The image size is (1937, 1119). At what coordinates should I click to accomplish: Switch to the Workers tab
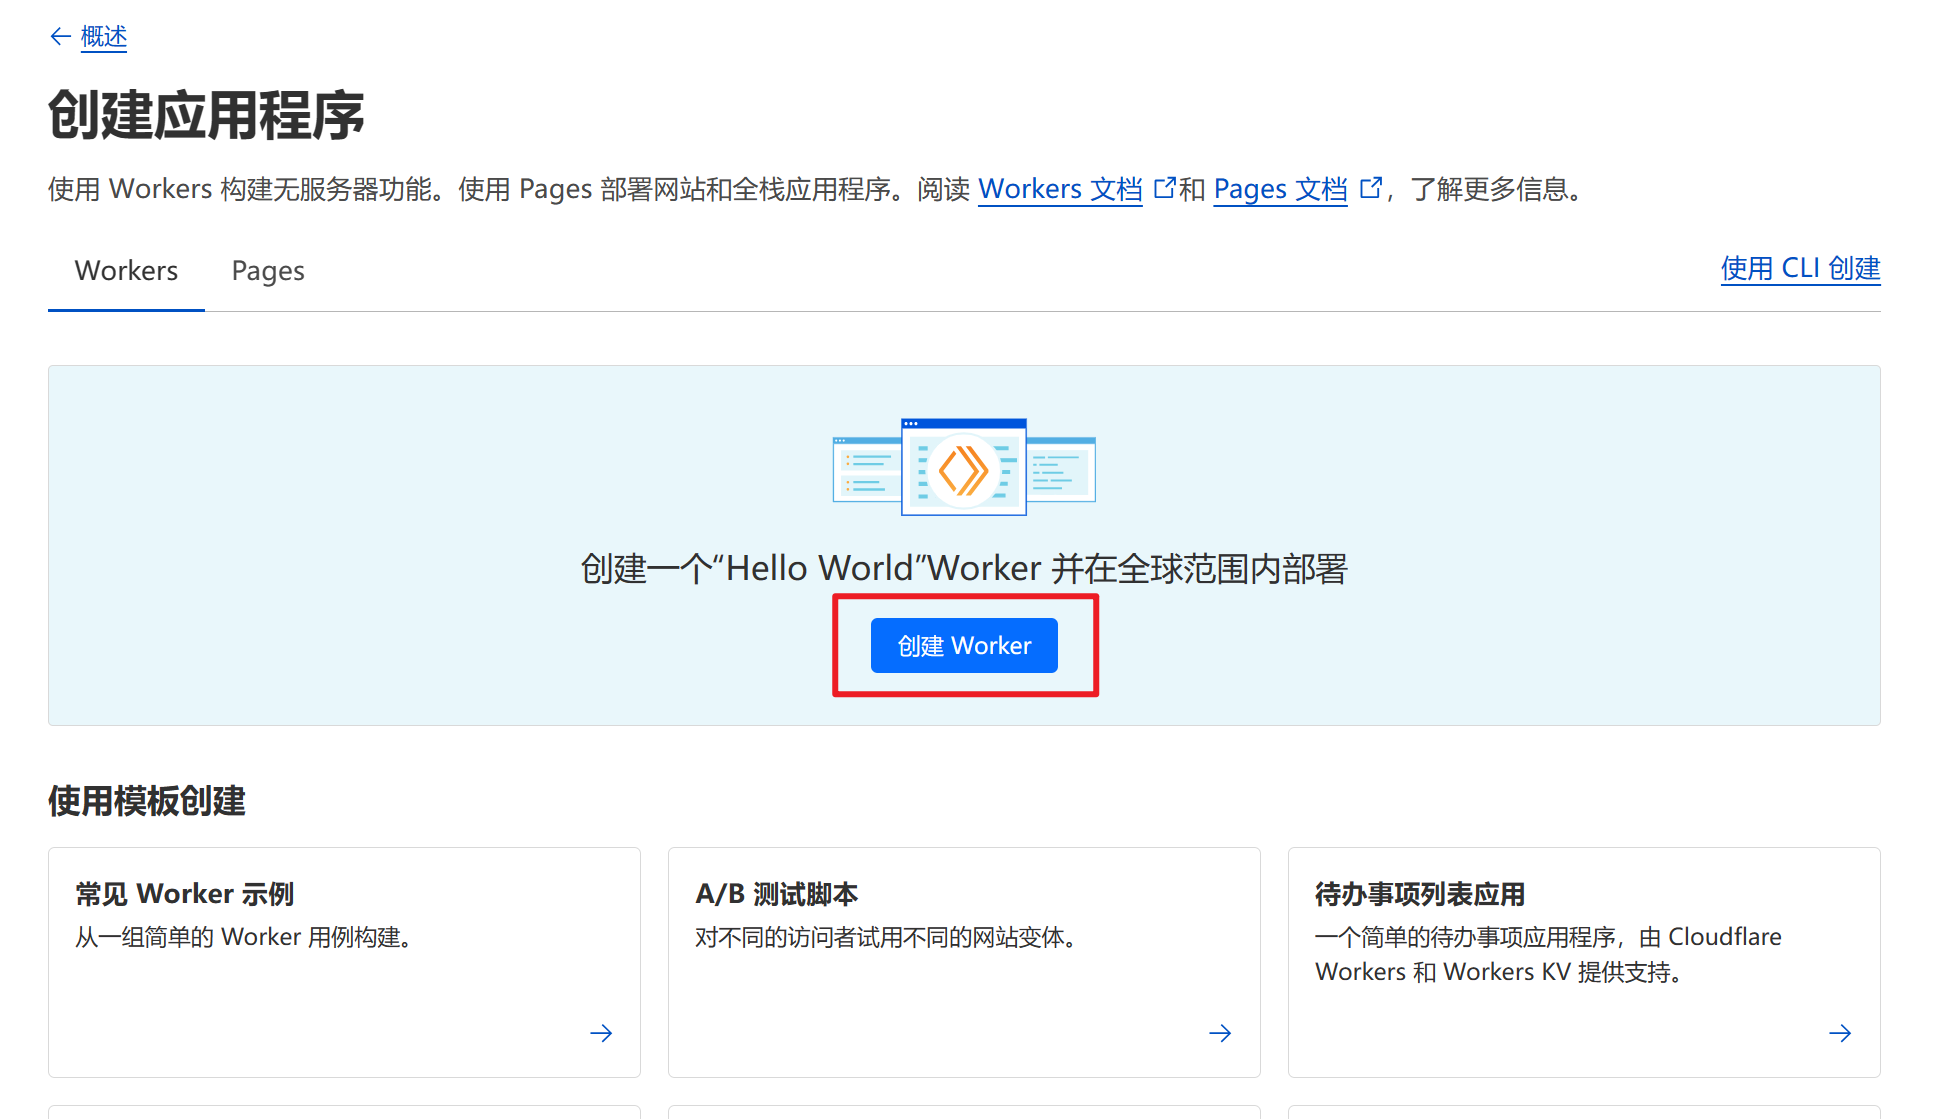coord(126,271)
